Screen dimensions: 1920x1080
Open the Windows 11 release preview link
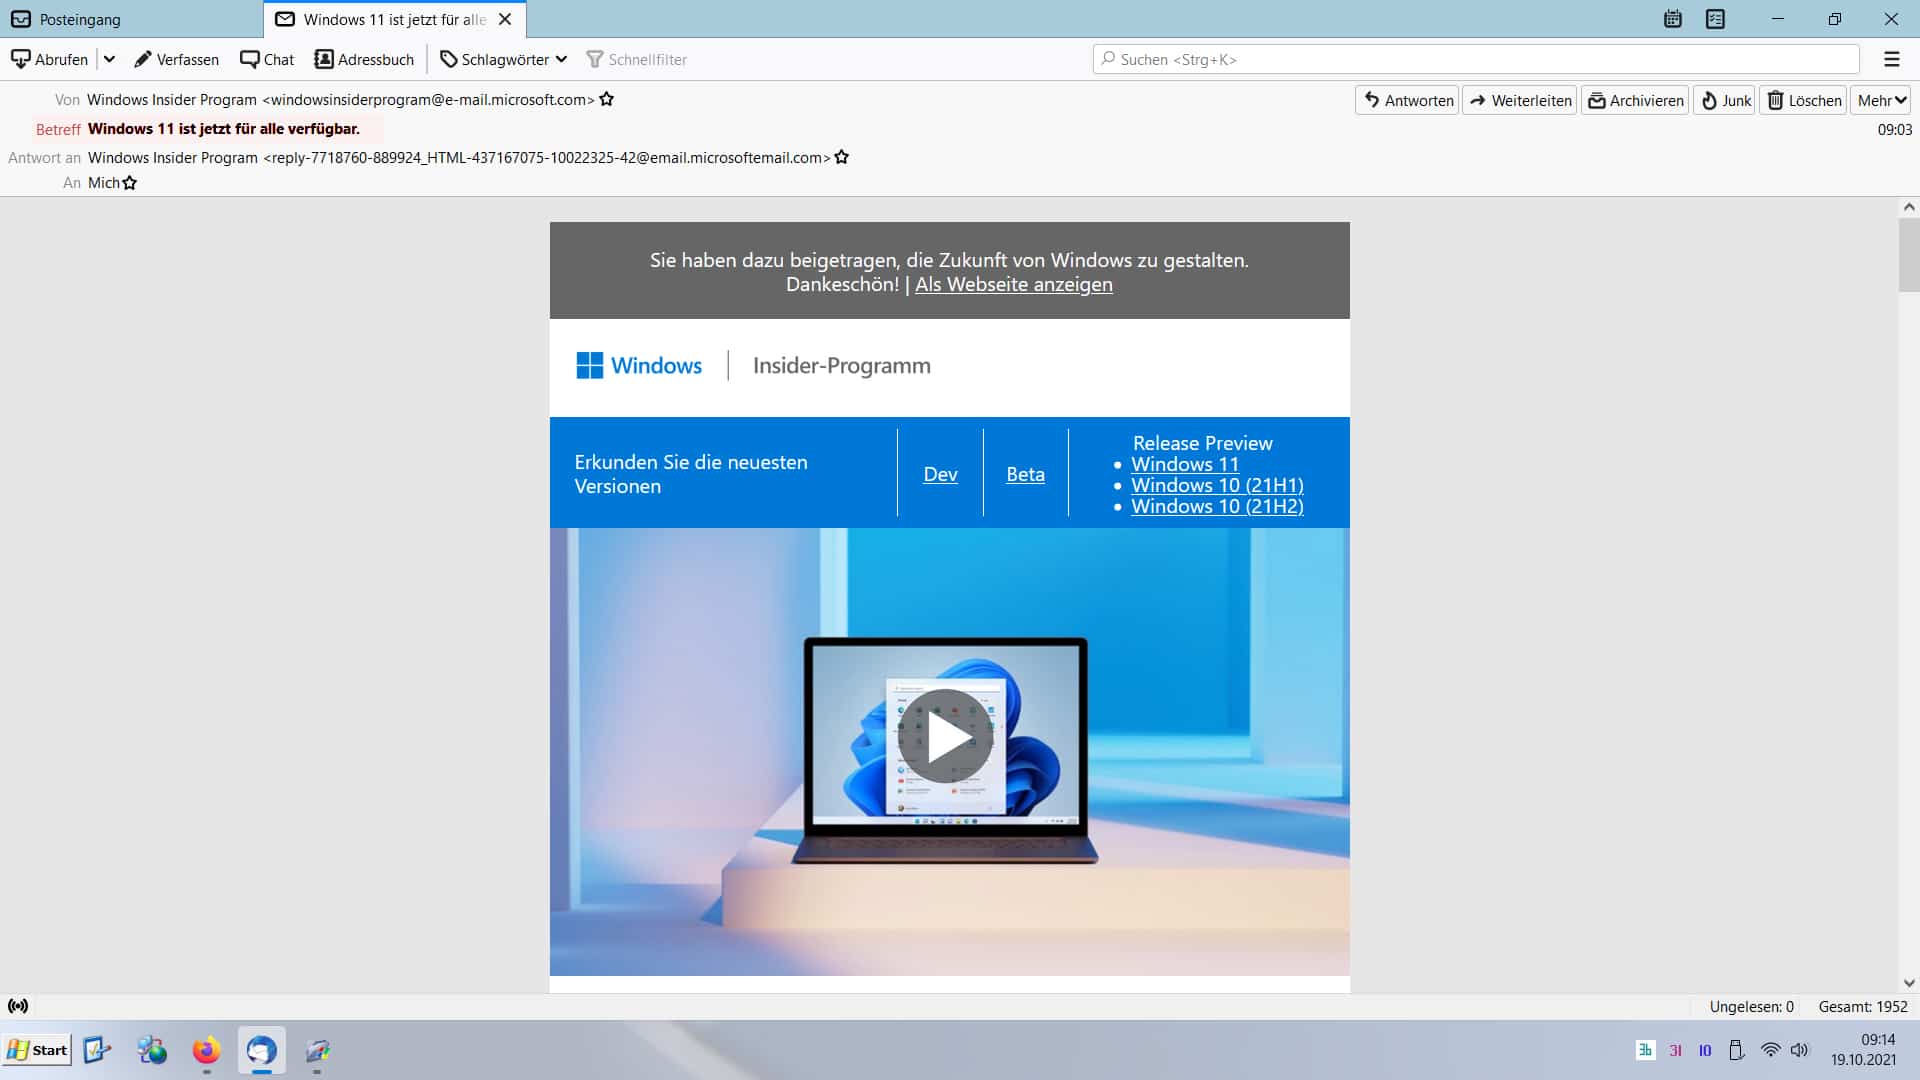click(1185, 464)
